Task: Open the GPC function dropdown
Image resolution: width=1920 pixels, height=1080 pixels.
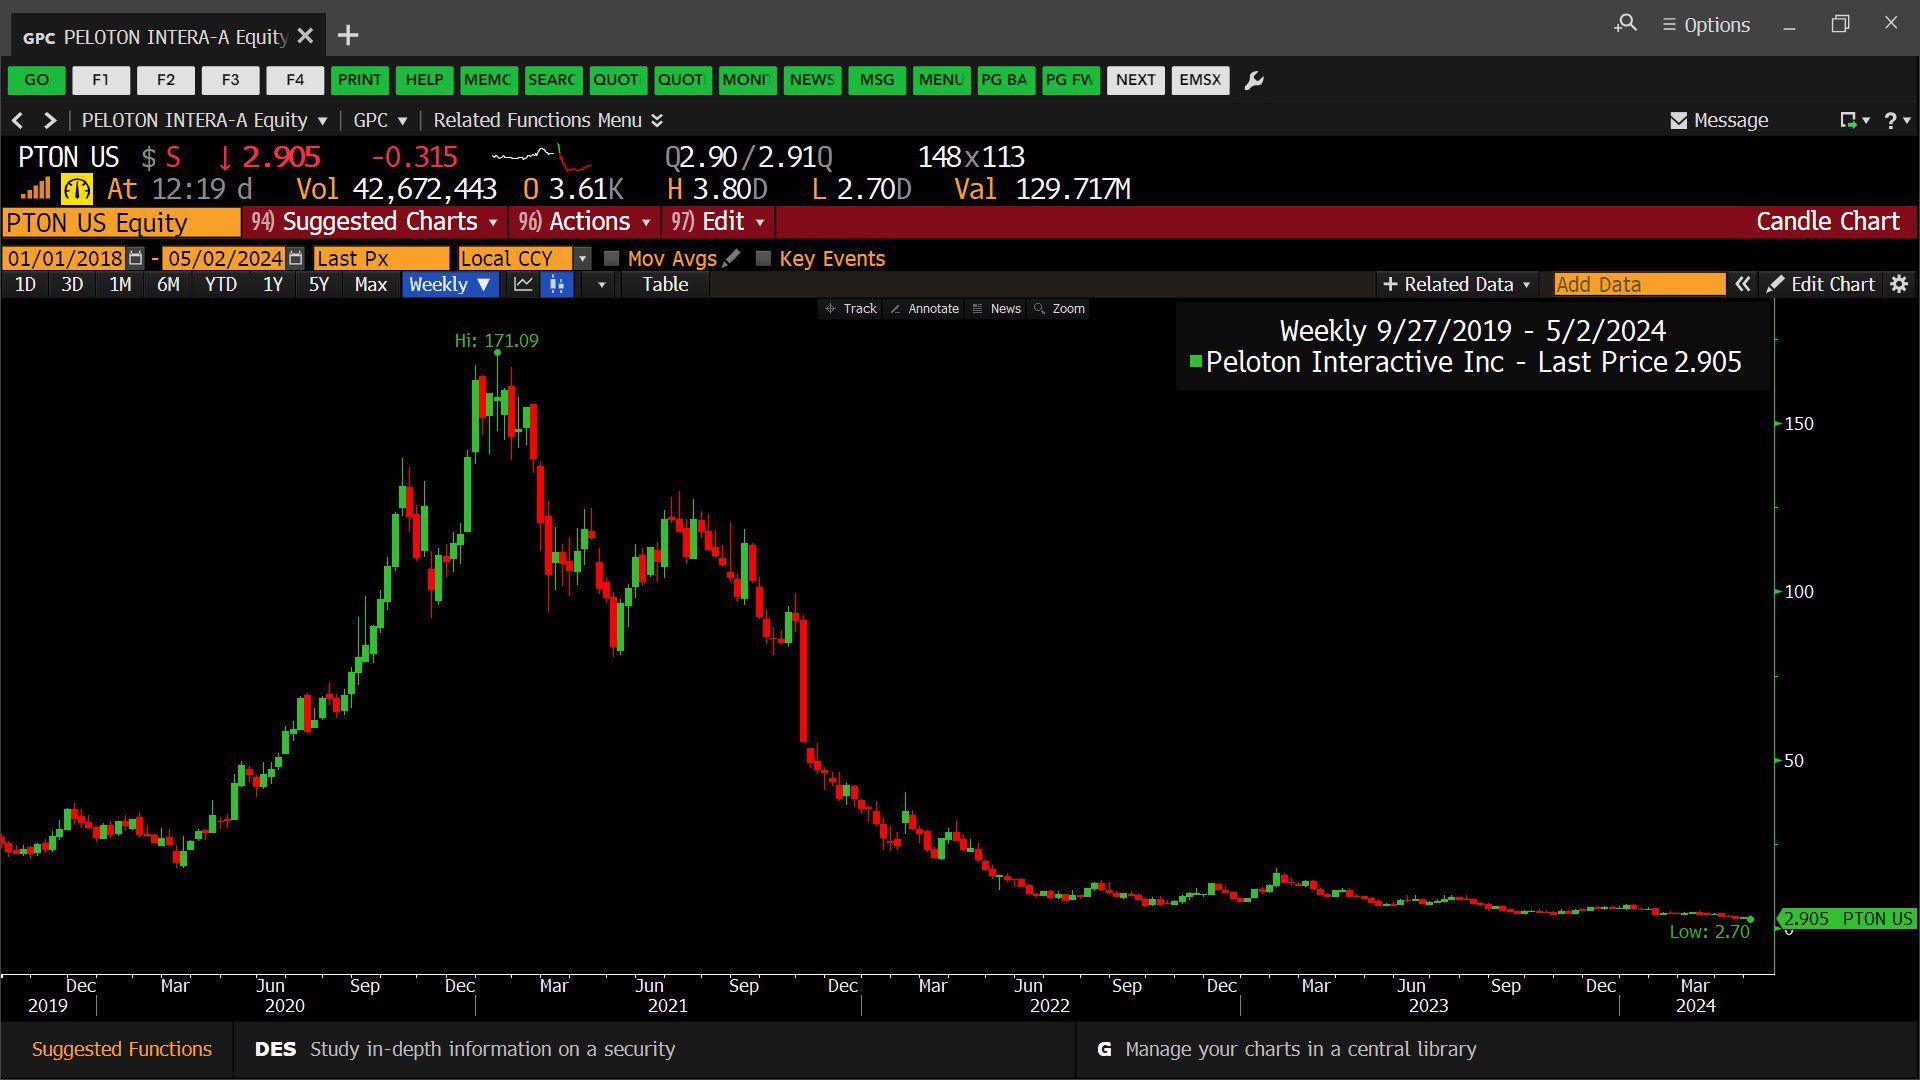Action: coord(381,120)
